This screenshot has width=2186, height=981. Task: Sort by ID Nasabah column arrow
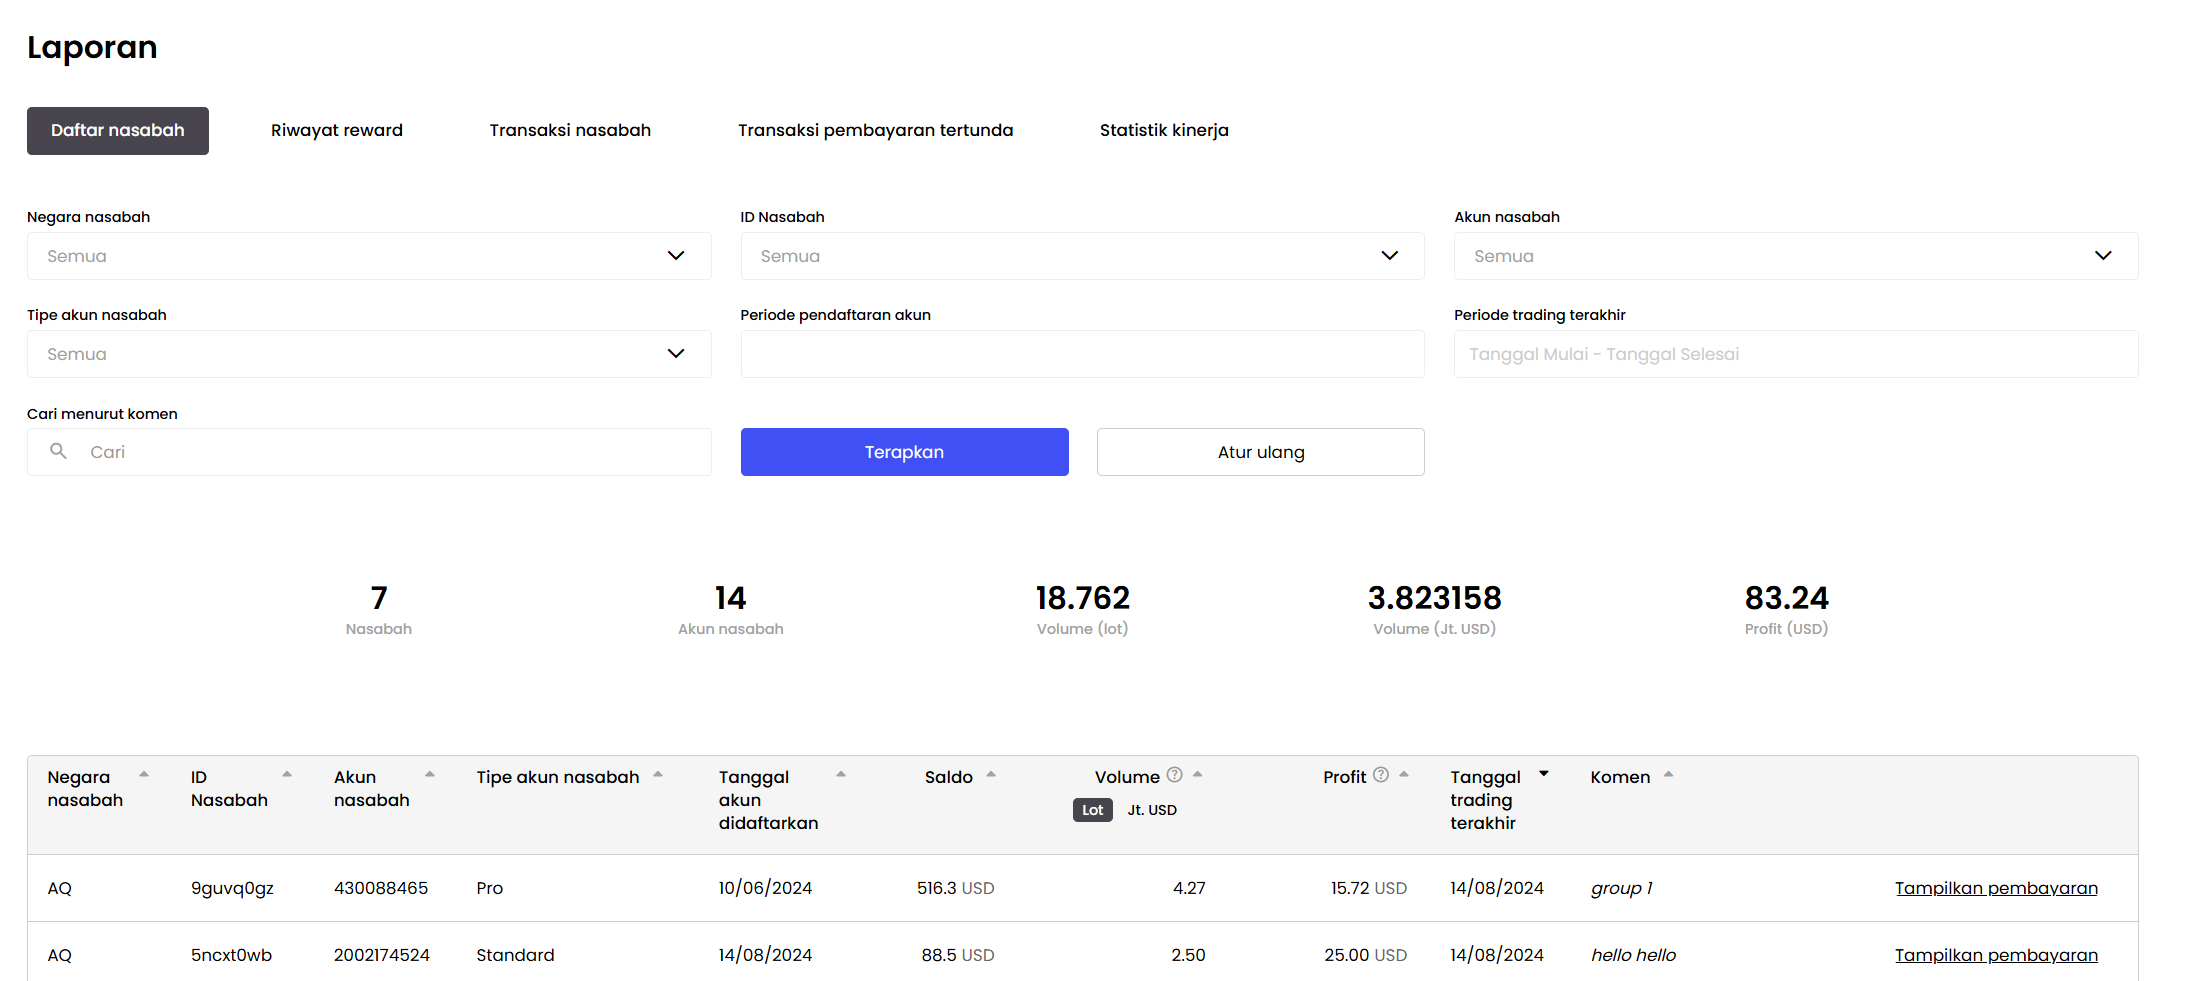pos(287,774)
